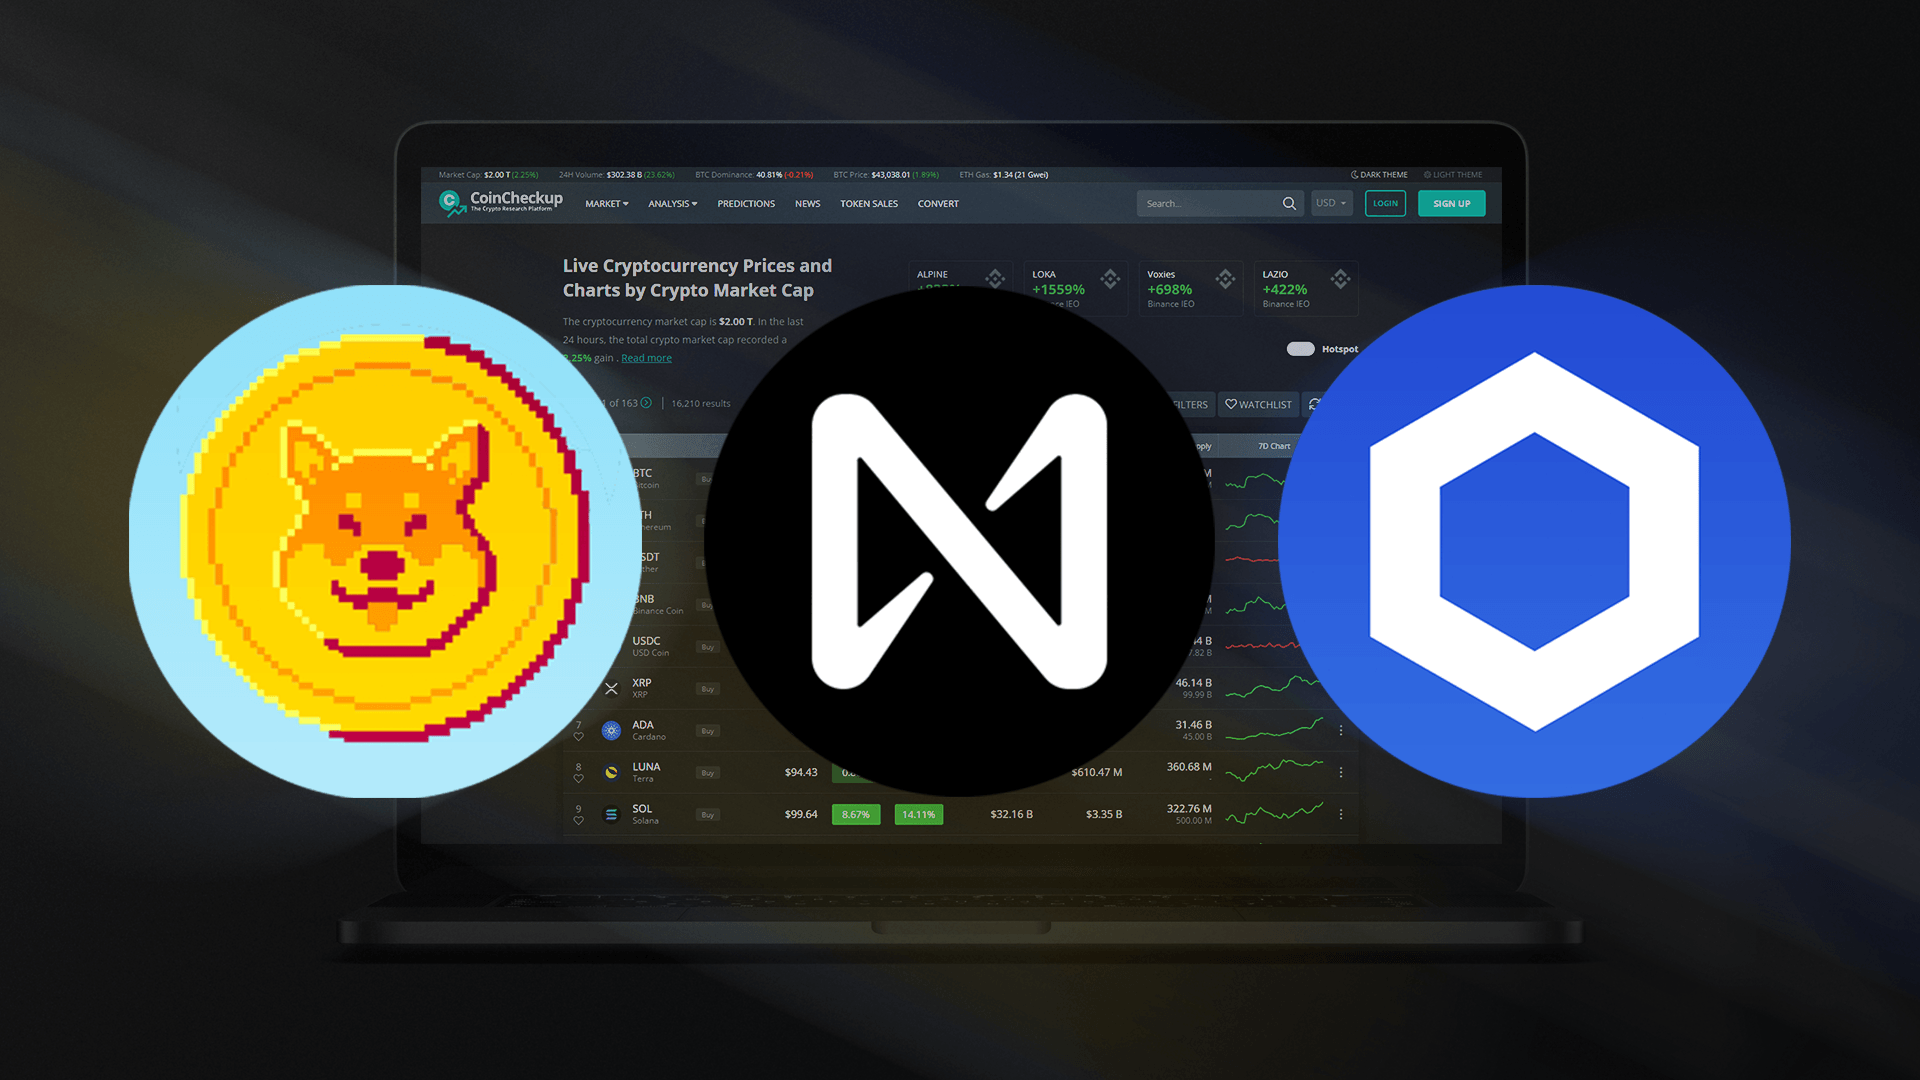This screenshot has width=1920, height=1080.
Task: Click the LUNA volume $610.47 M
Action: point(1096,772)
